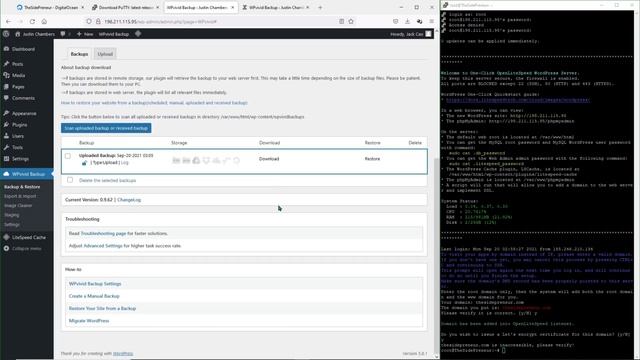Click the padlock site info icon
Viewport: 640px width, 360px height.
click(98, 22)
